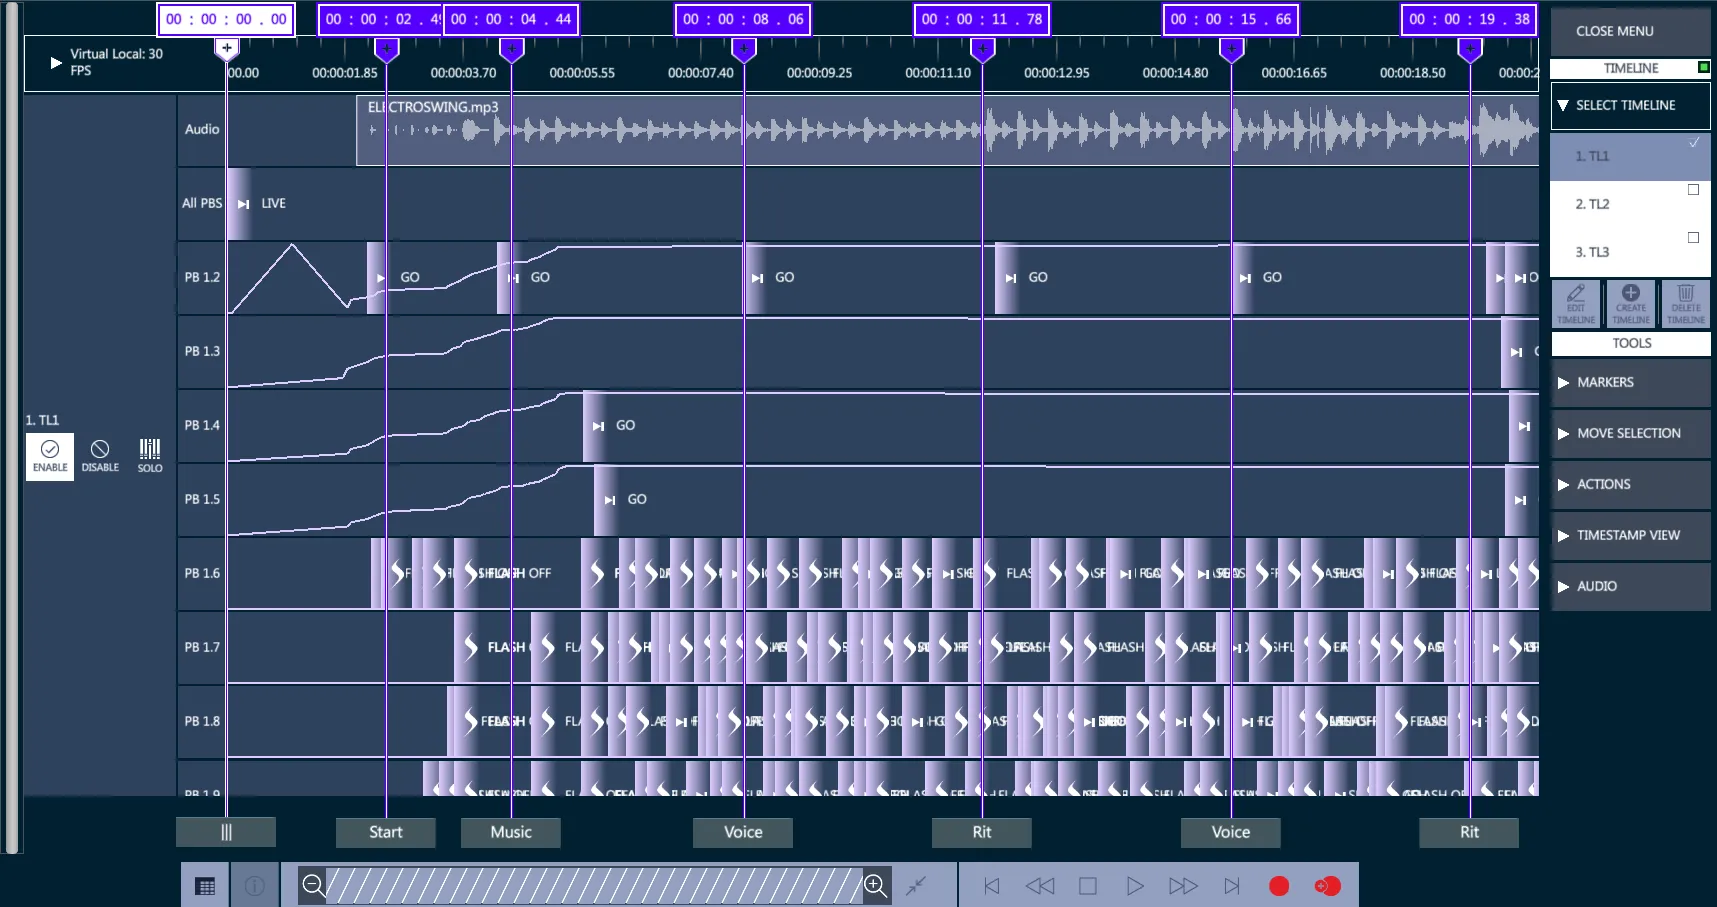Skip to the timeline end
The image size is (1717, 907).
click(x=1232, y=886)
